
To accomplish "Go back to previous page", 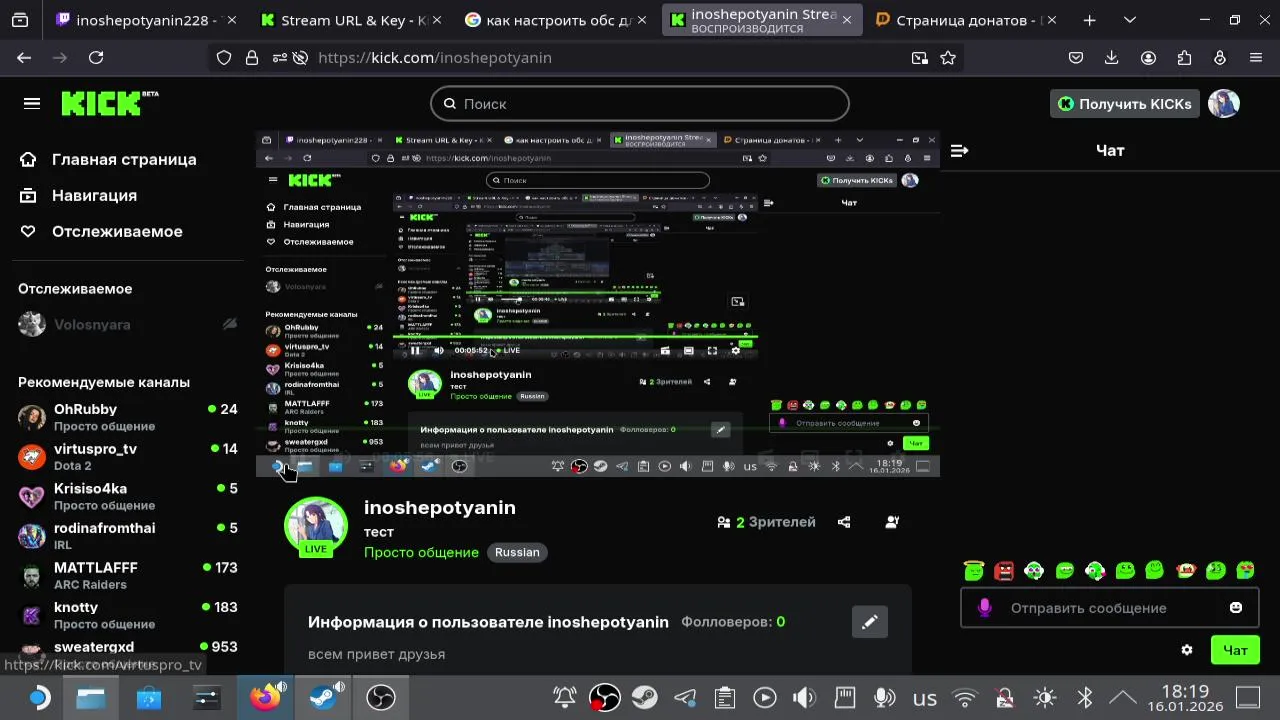I will [x=24, y=58].
